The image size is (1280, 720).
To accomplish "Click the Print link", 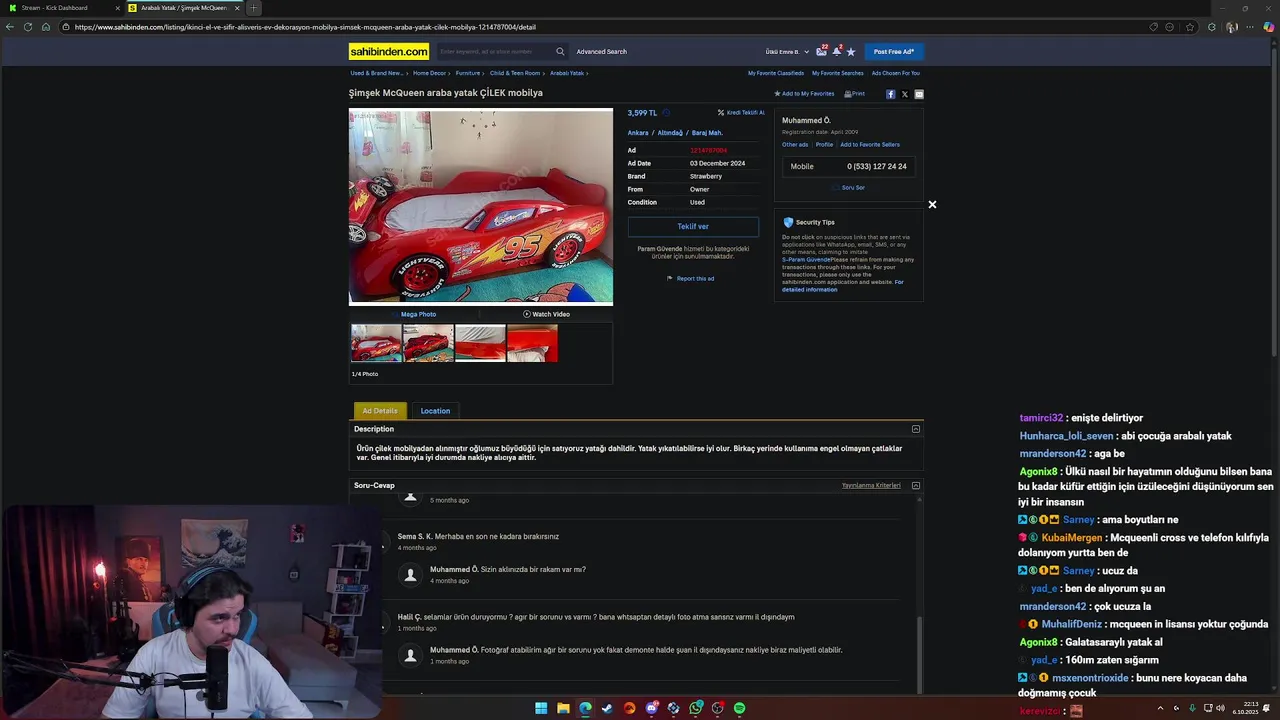I will [855, 94].
